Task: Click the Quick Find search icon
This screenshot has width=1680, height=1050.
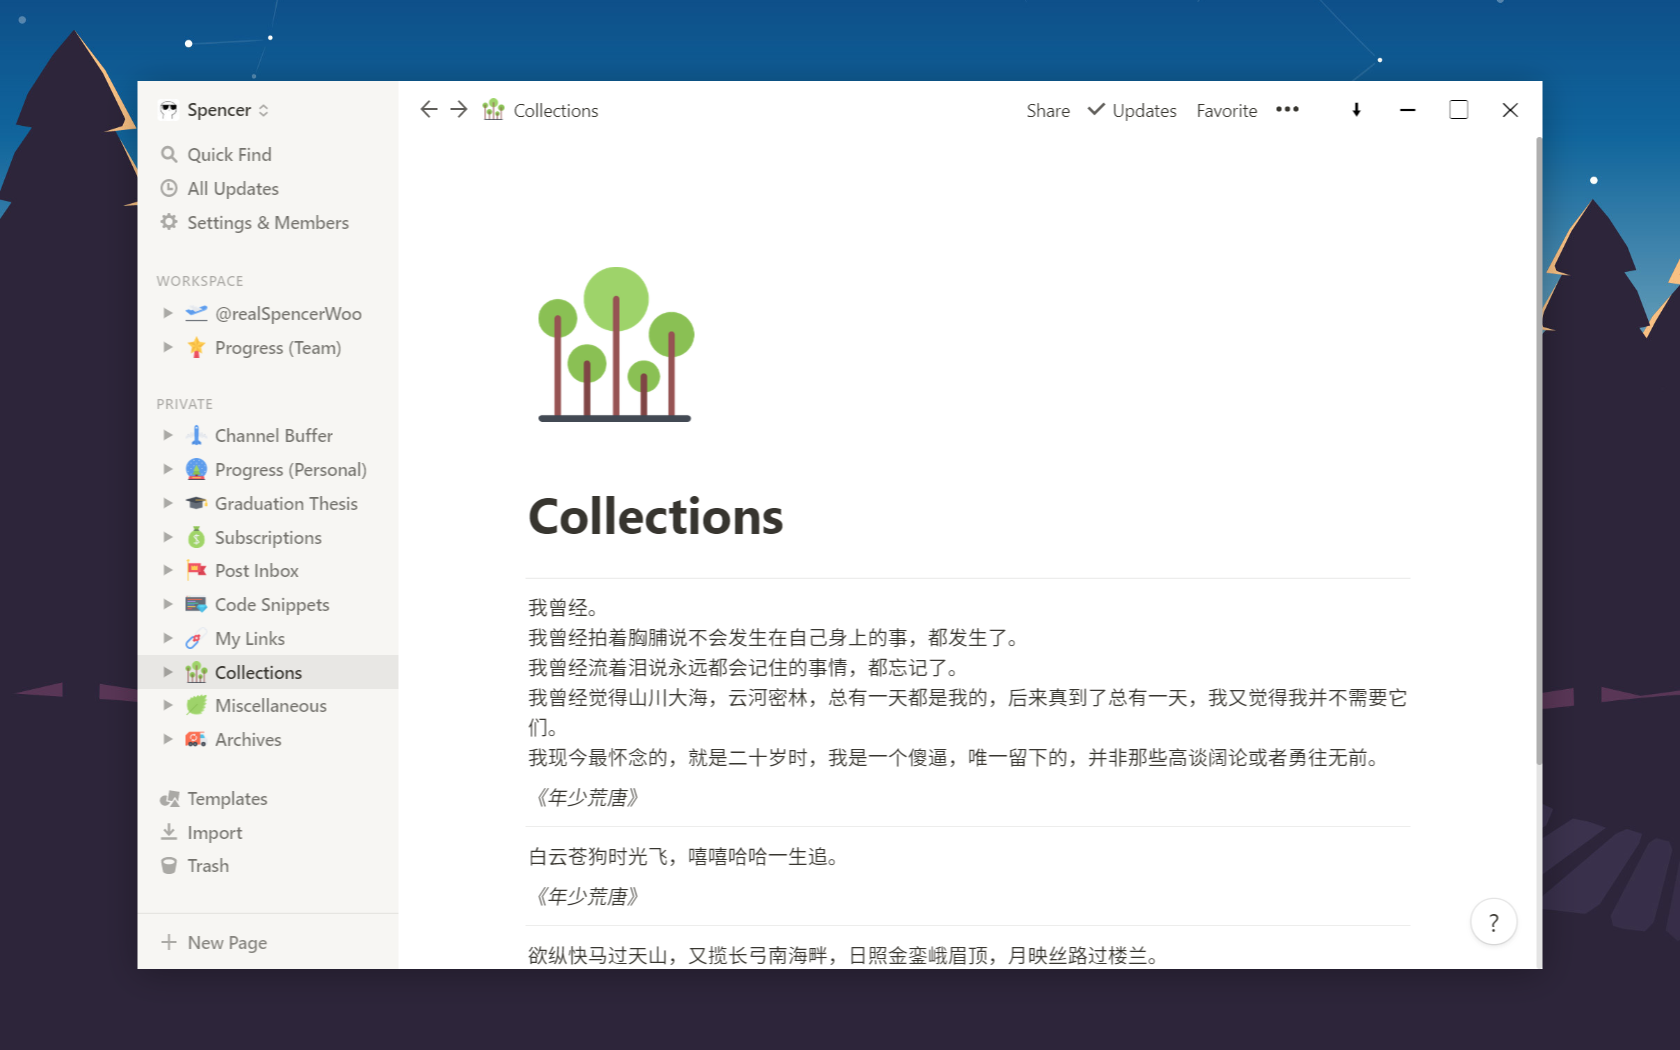Action: (x=169, y=154)
